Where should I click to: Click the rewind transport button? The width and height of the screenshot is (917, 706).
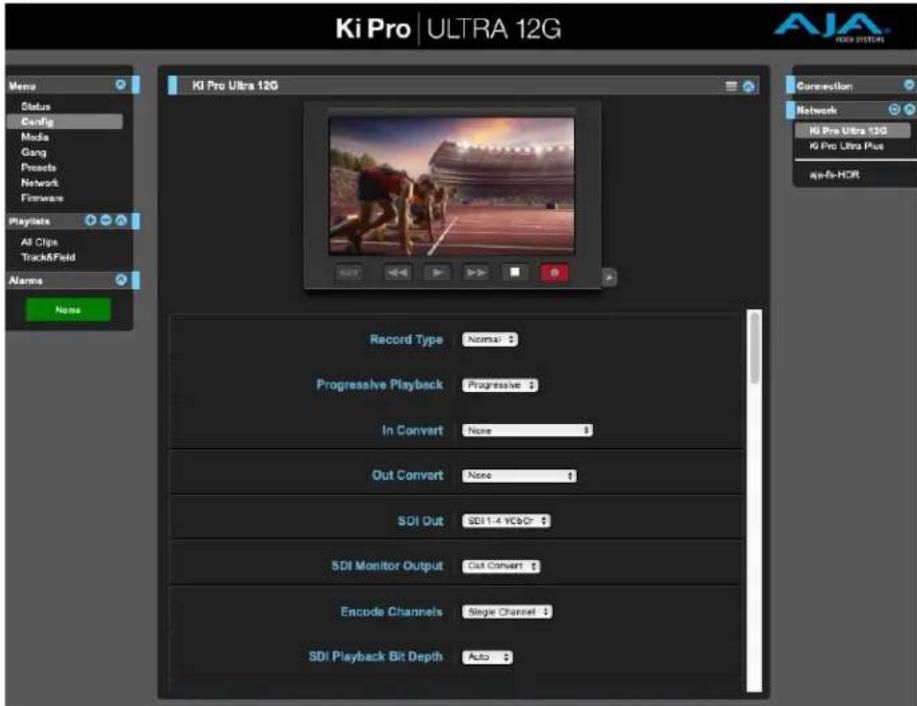(x=398, y=273)
